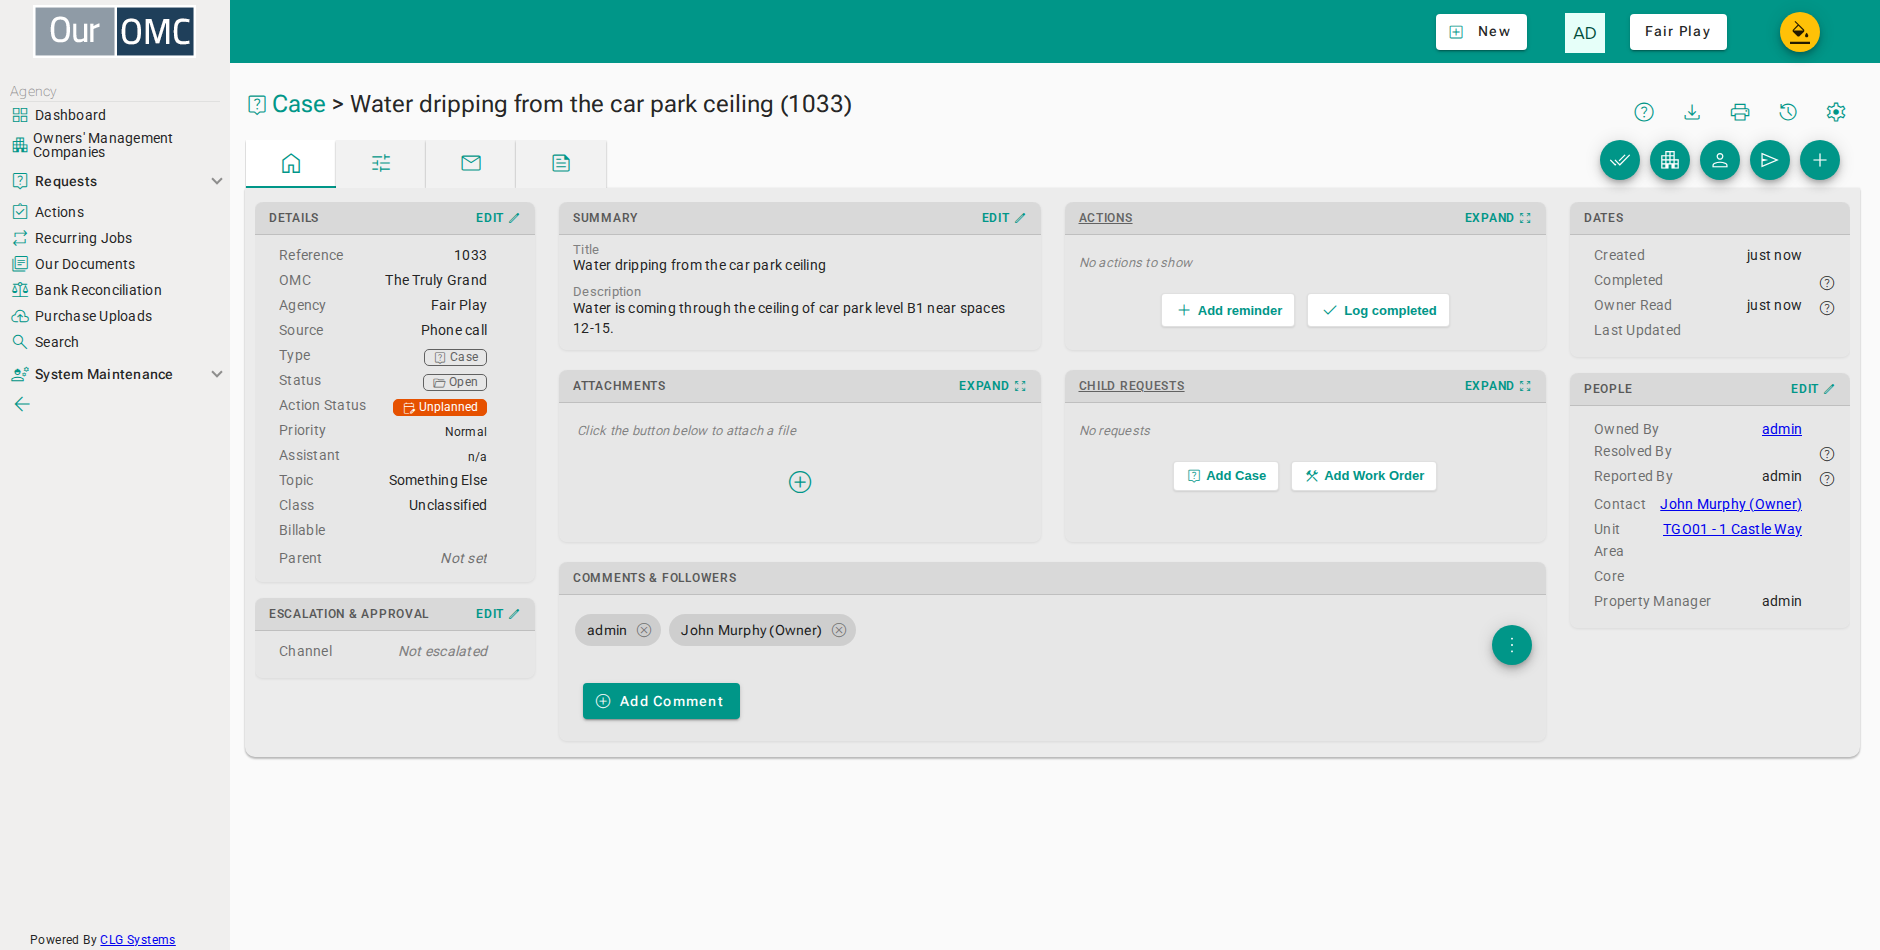Image resolution: width=1880 pixels, height=950 pixels.
Task: Open the download icon near the title
Action: [1692, 112]
